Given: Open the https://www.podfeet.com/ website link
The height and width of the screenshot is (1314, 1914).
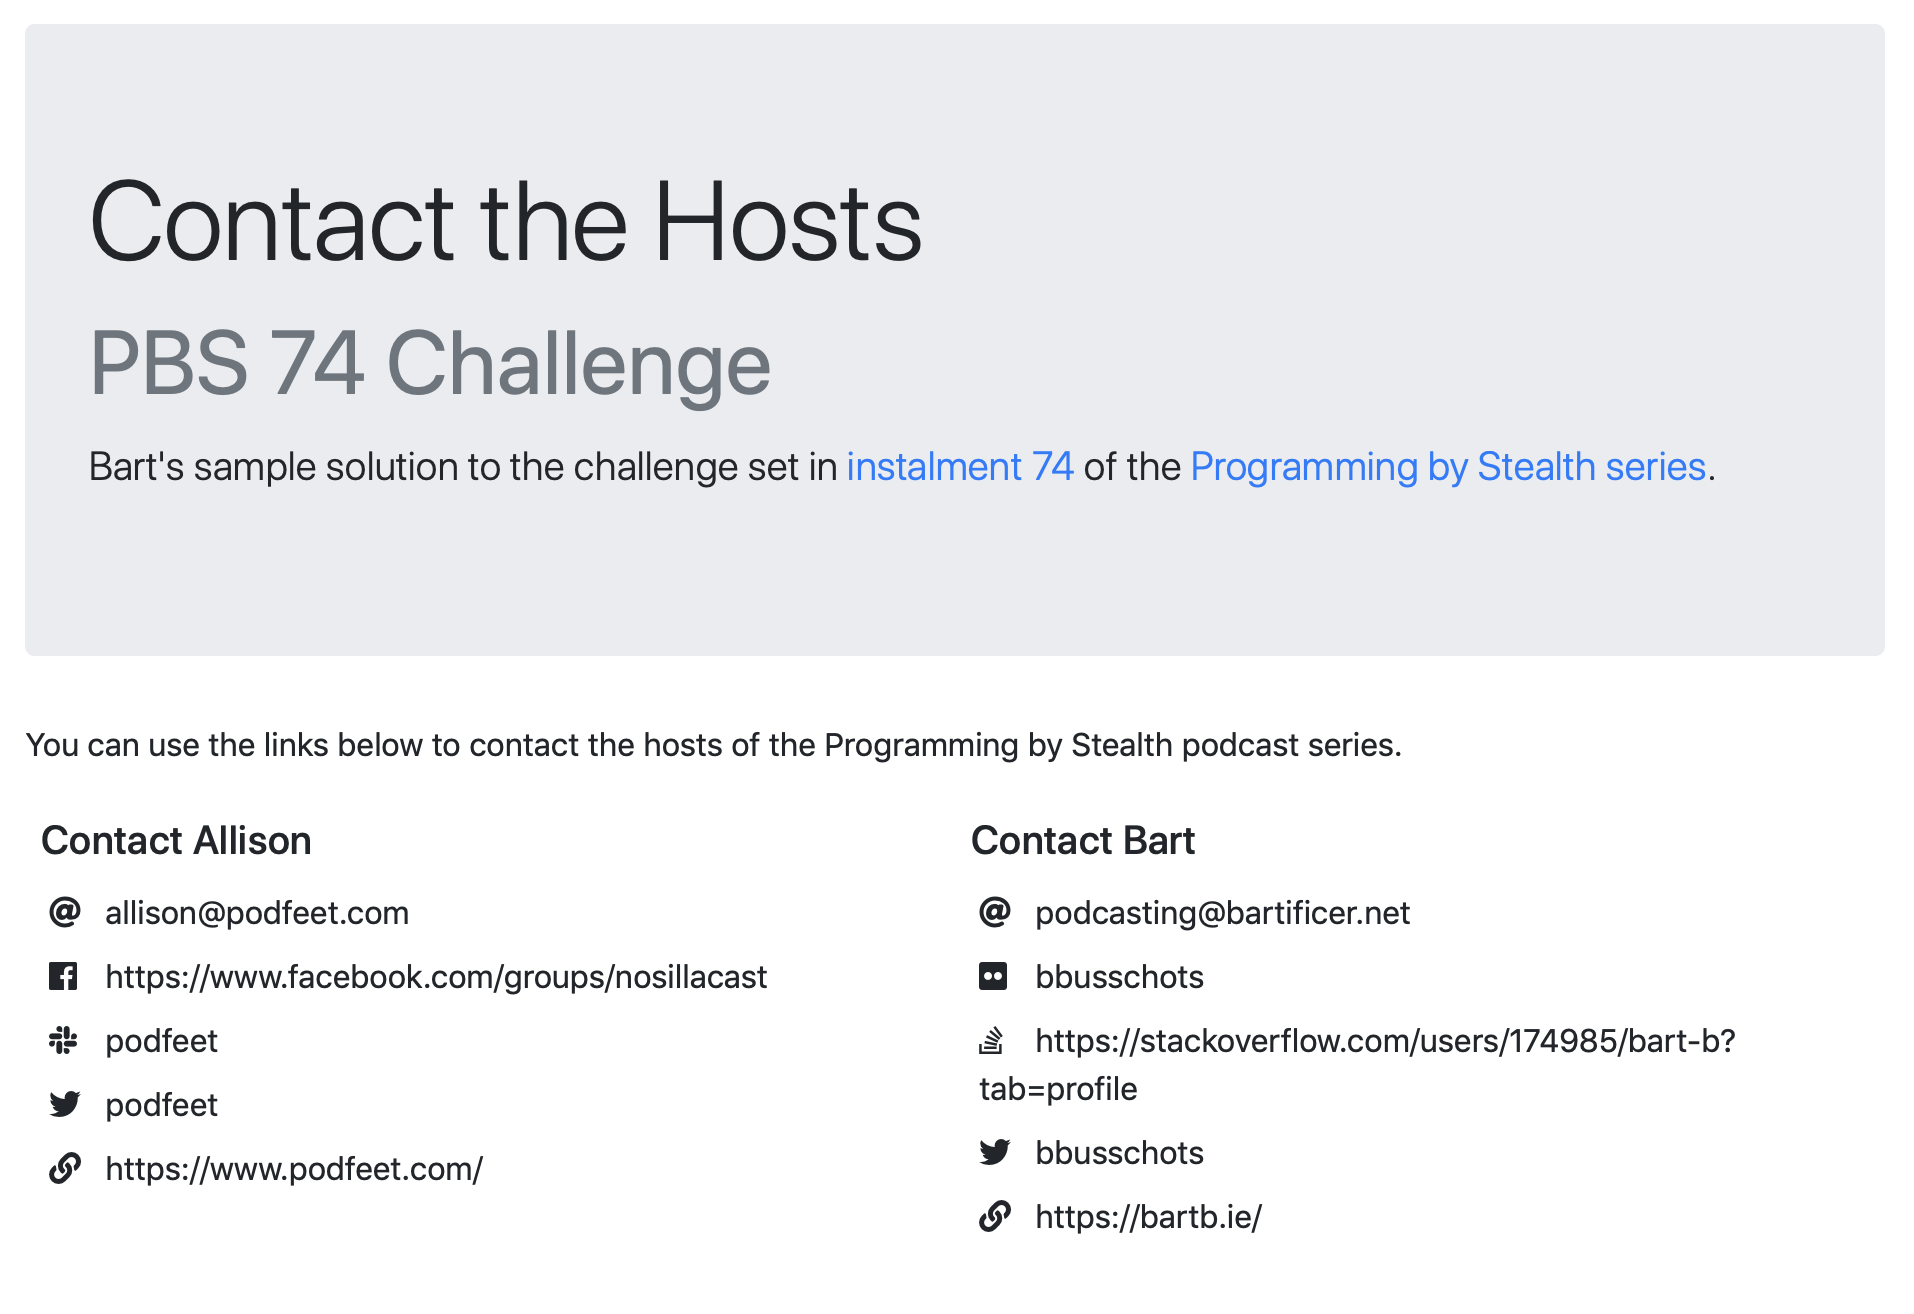Looking at the screenshot, I should pos(294,1169).
